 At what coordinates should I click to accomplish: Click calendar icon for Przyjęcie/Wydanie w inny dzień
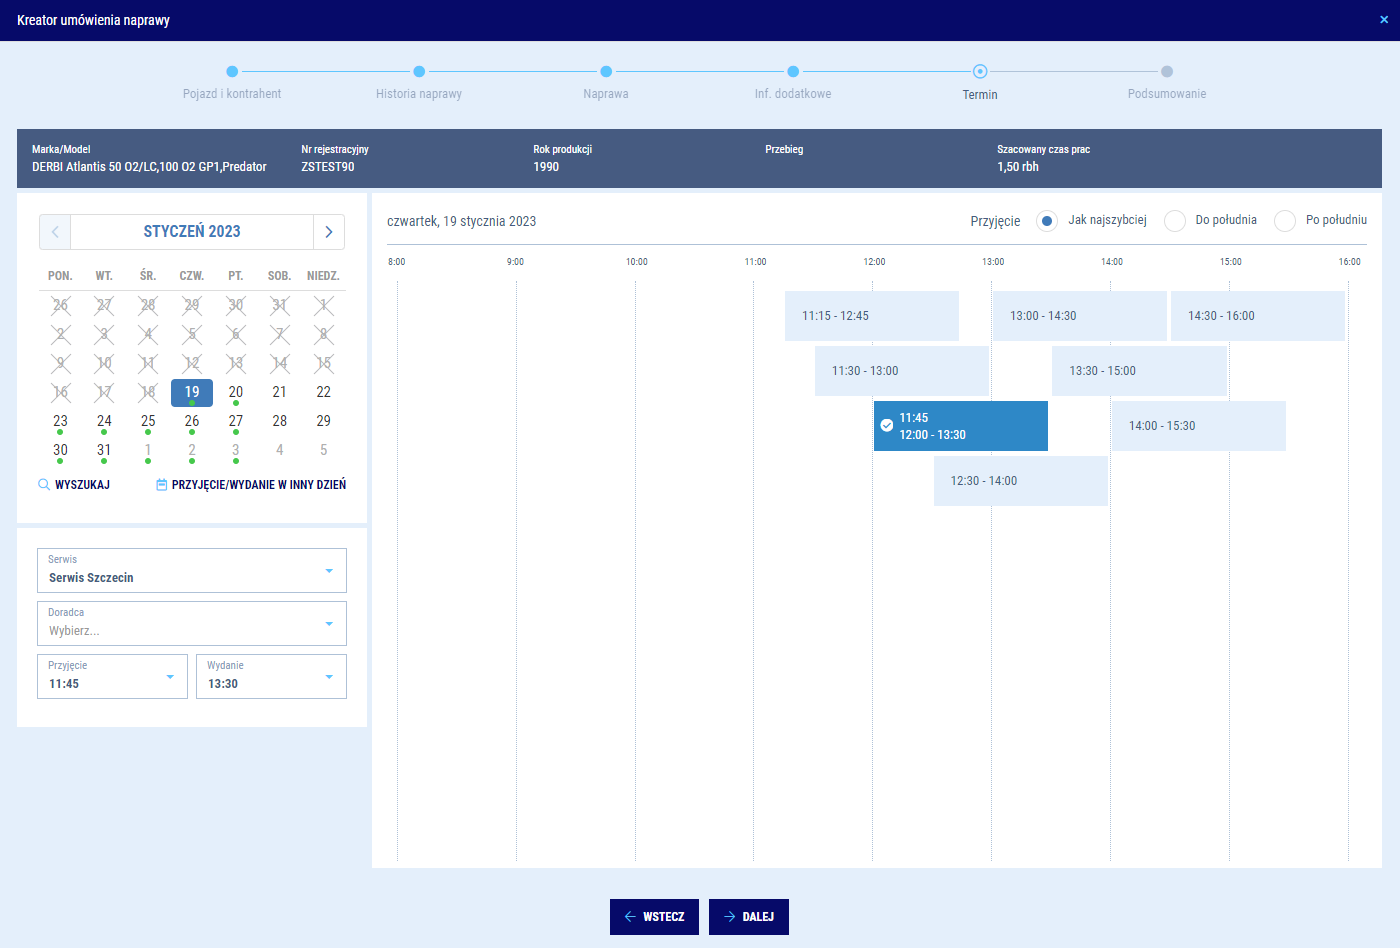(x=162, y=485)
